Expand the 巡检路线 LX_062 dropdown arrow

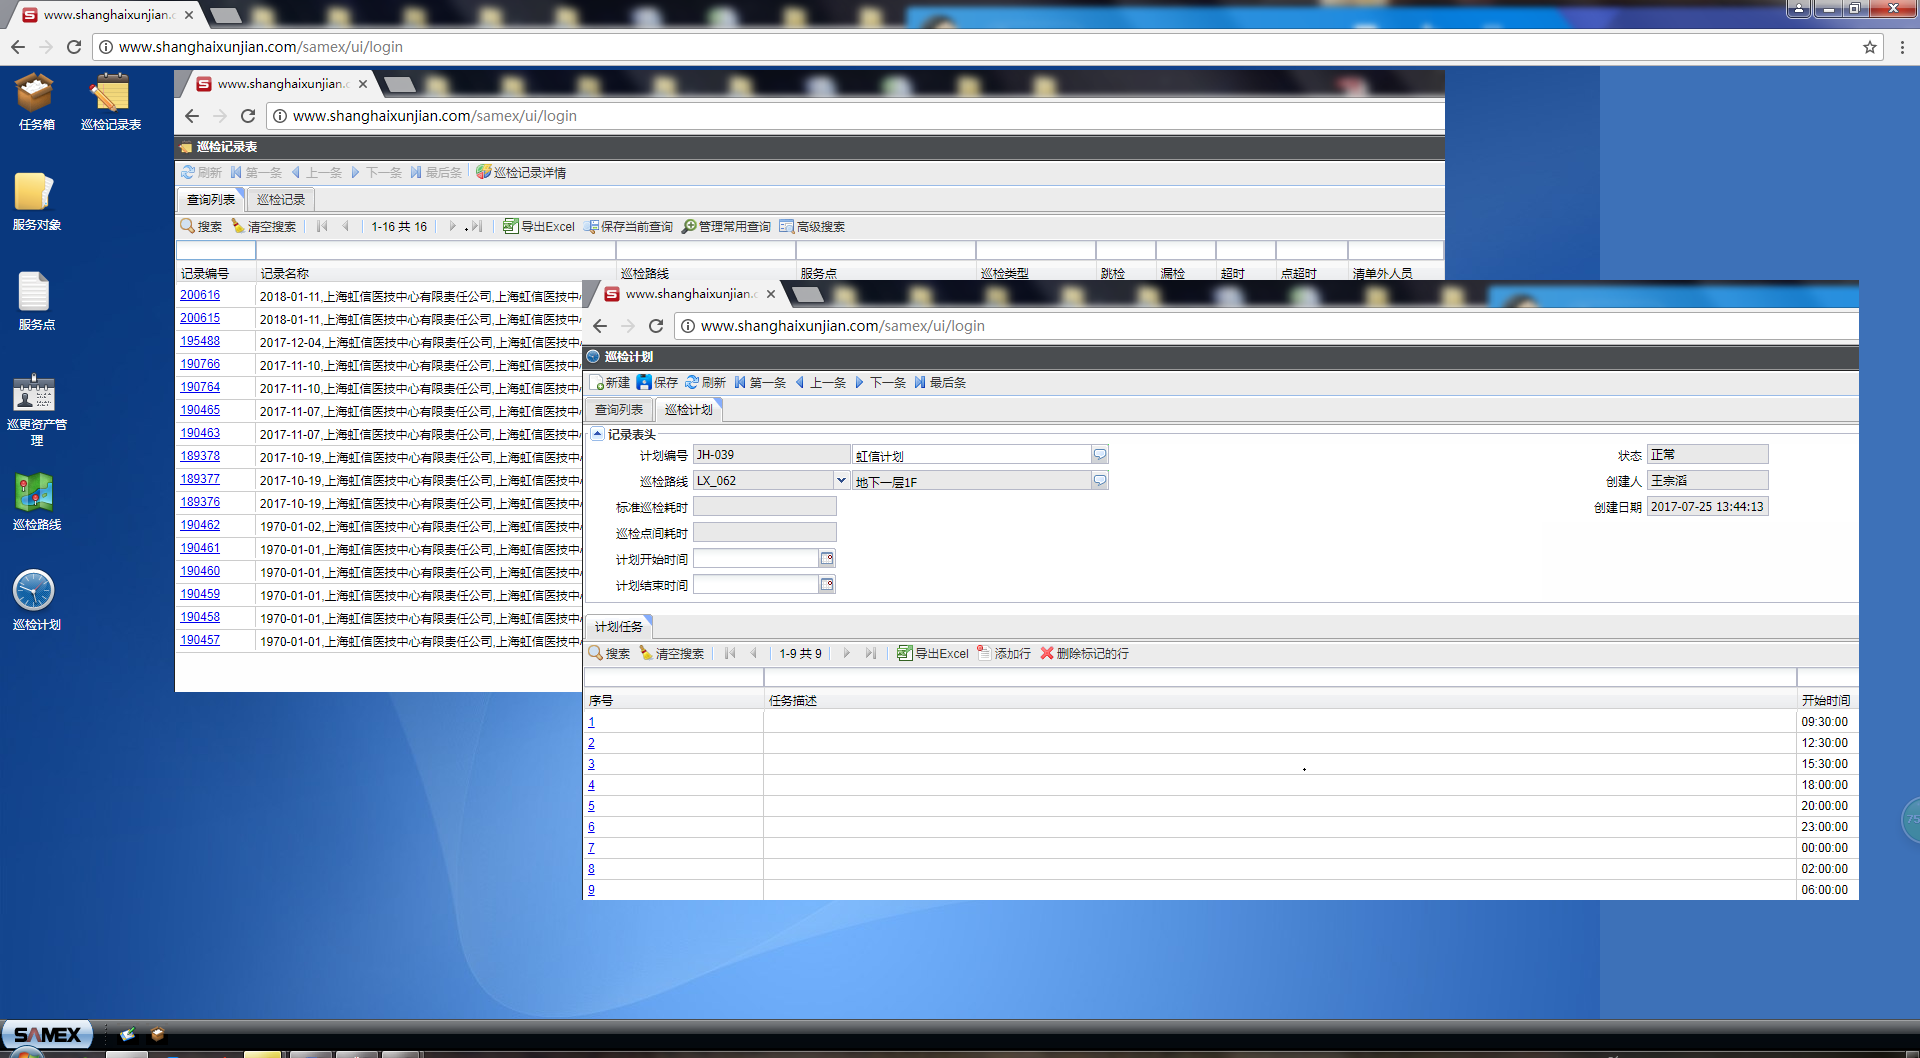[x=841, y=481]
